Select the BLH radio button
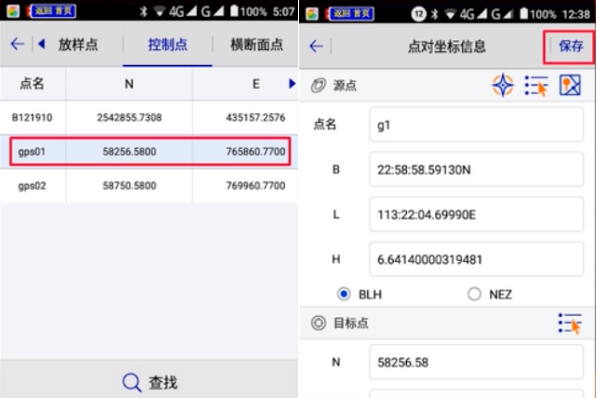Viewport: 598px width, 398px height. pos(344,294)
